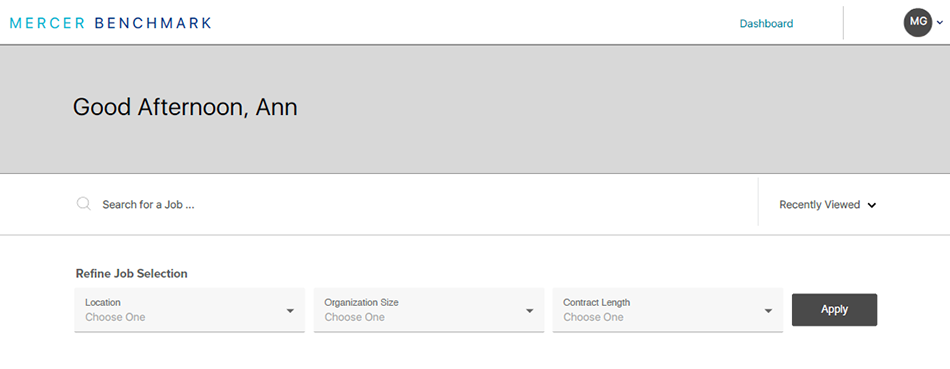Click the Location dropdown arrow
This screenshot has width=950, height=369.
pos(290,311)
